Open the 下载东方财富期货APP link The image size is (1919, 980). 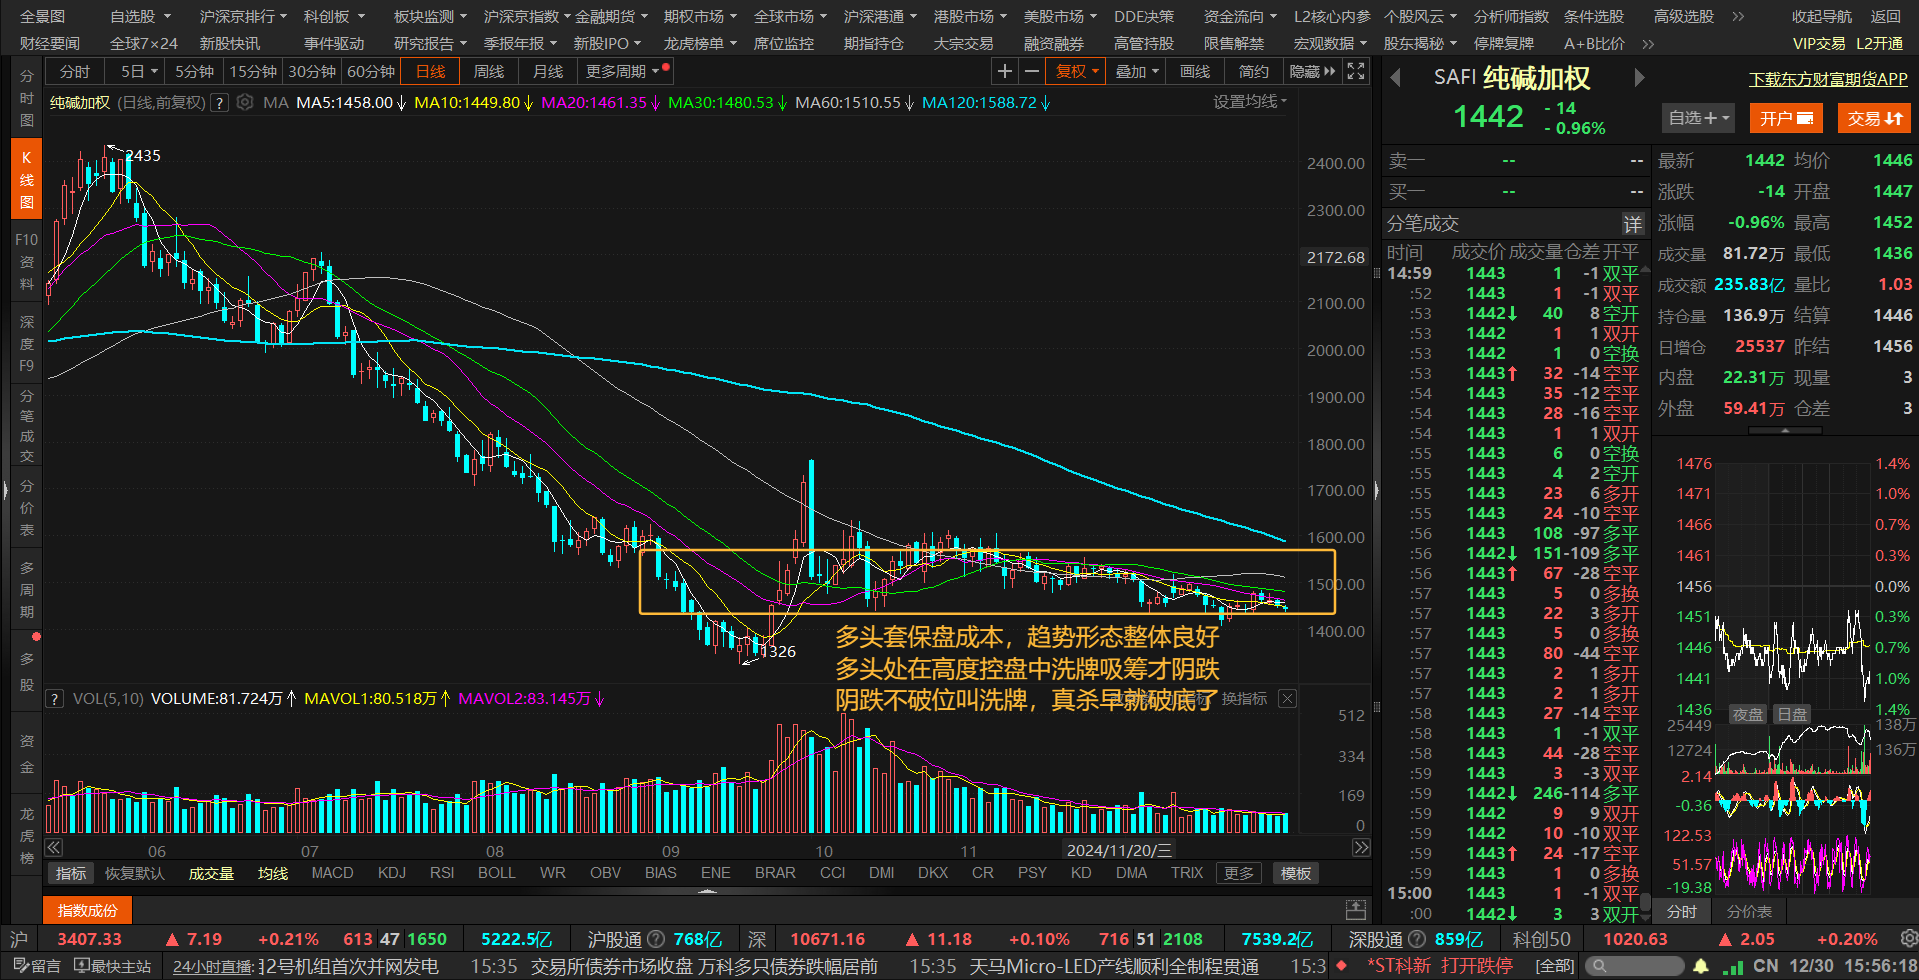(1828, 79)
